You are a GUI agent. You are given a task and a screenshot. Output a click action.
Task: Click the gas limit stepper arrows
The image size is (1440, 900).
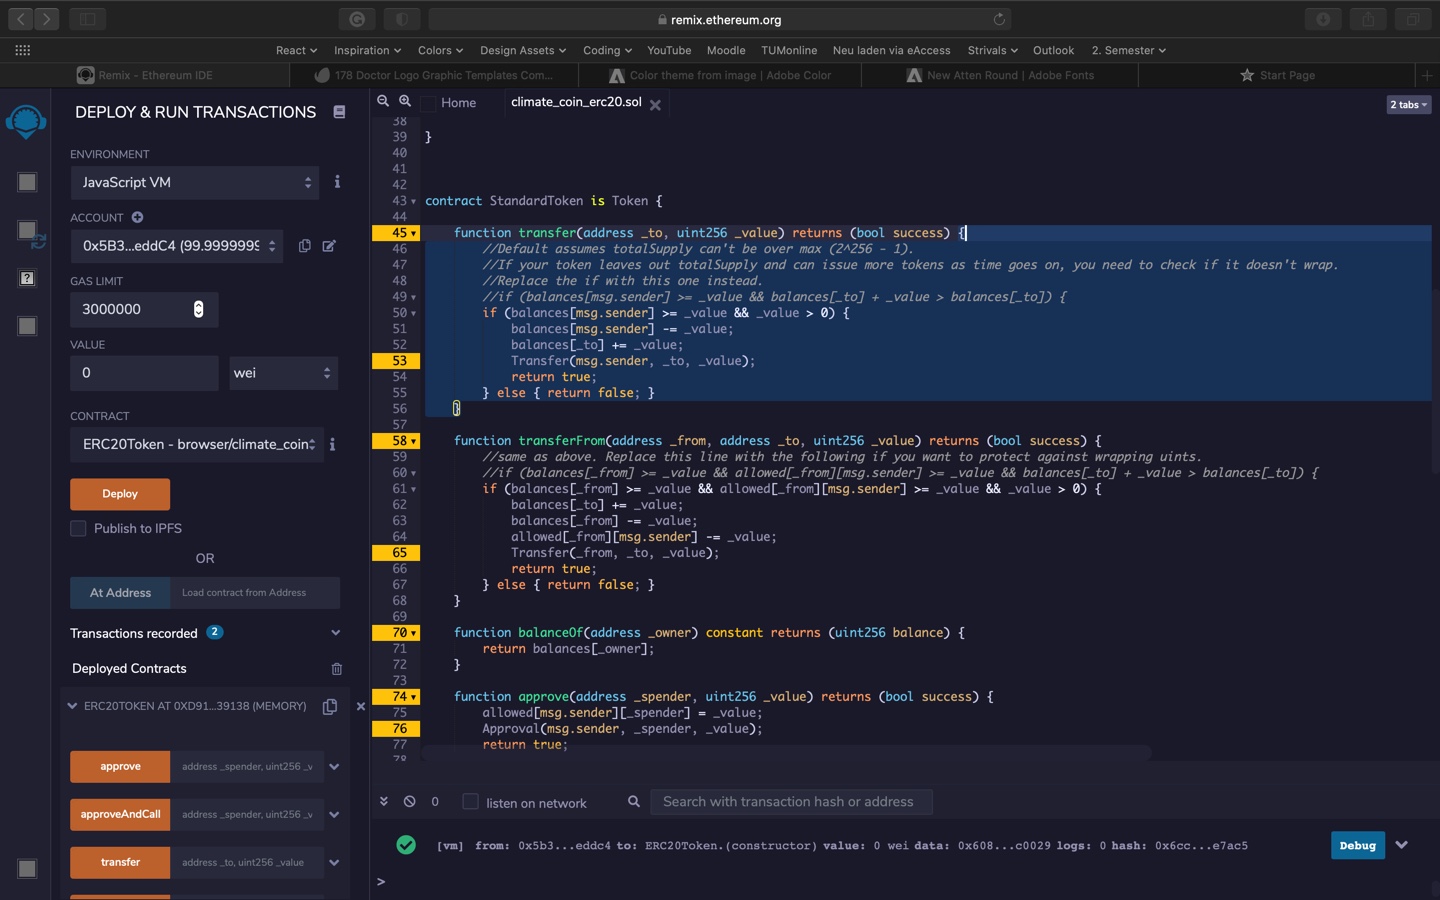[198, 310]
